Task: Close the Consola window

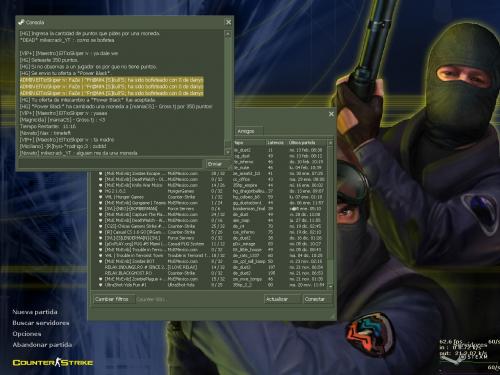Action: [x=228, y=22]
